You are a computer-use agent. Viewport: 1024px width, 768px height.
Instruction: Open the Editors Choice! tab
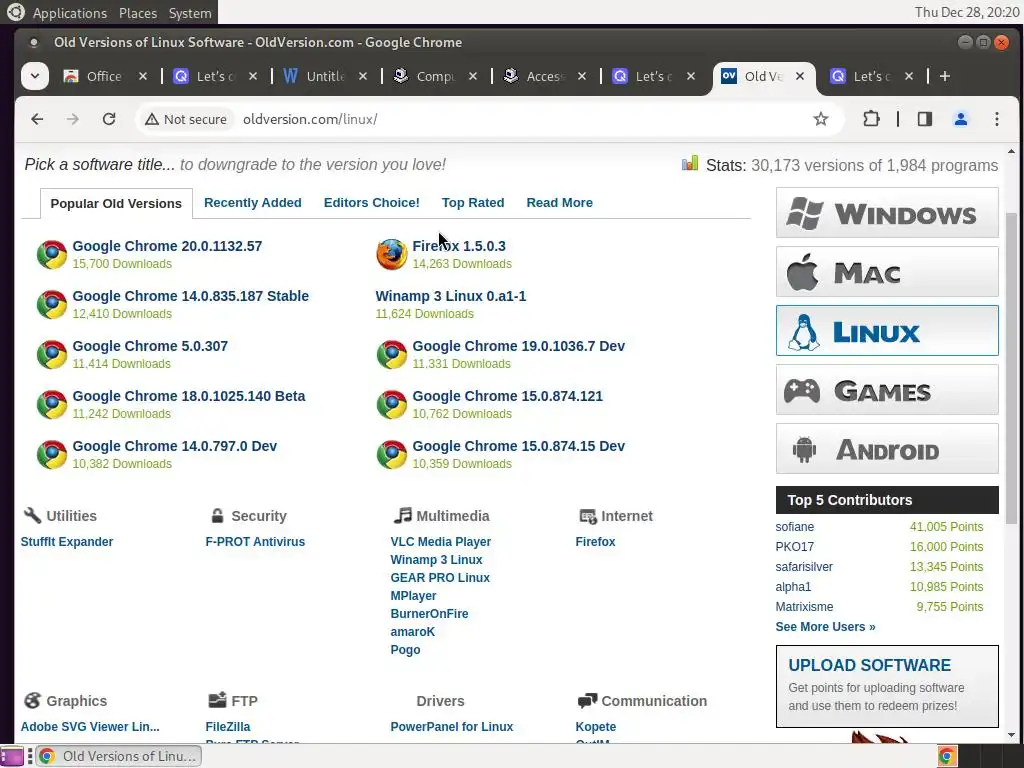(372, 202)
